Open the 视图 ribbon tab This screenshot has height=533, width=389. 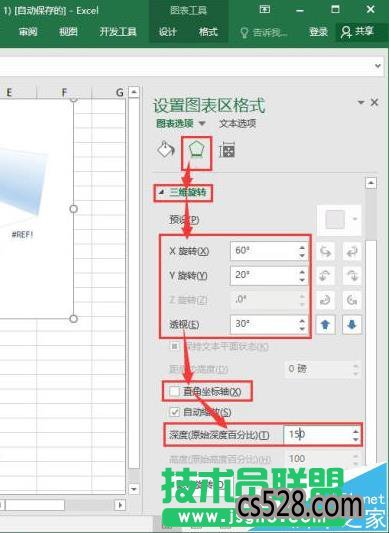pos(68,32)
